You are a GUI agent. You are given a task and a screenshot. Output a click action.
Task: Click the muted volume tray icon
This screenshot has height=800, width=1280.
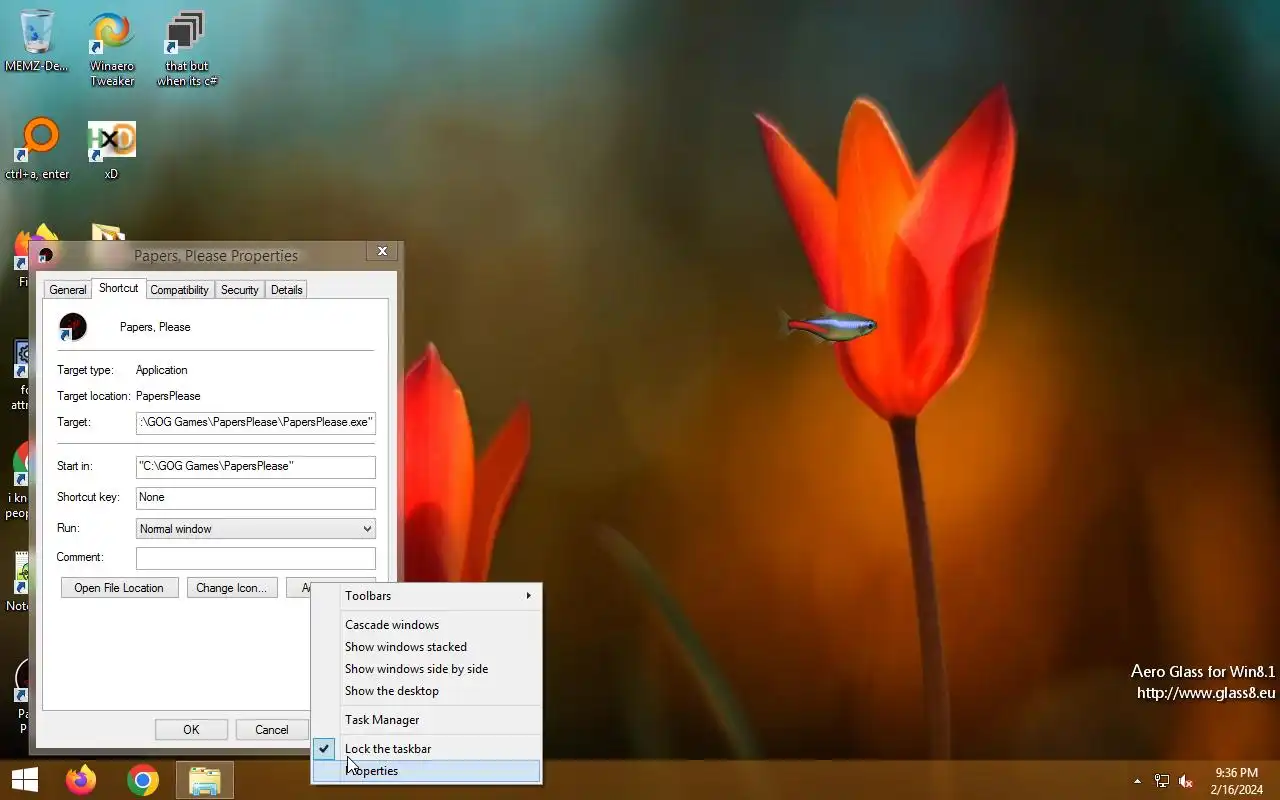point(1186,781)
